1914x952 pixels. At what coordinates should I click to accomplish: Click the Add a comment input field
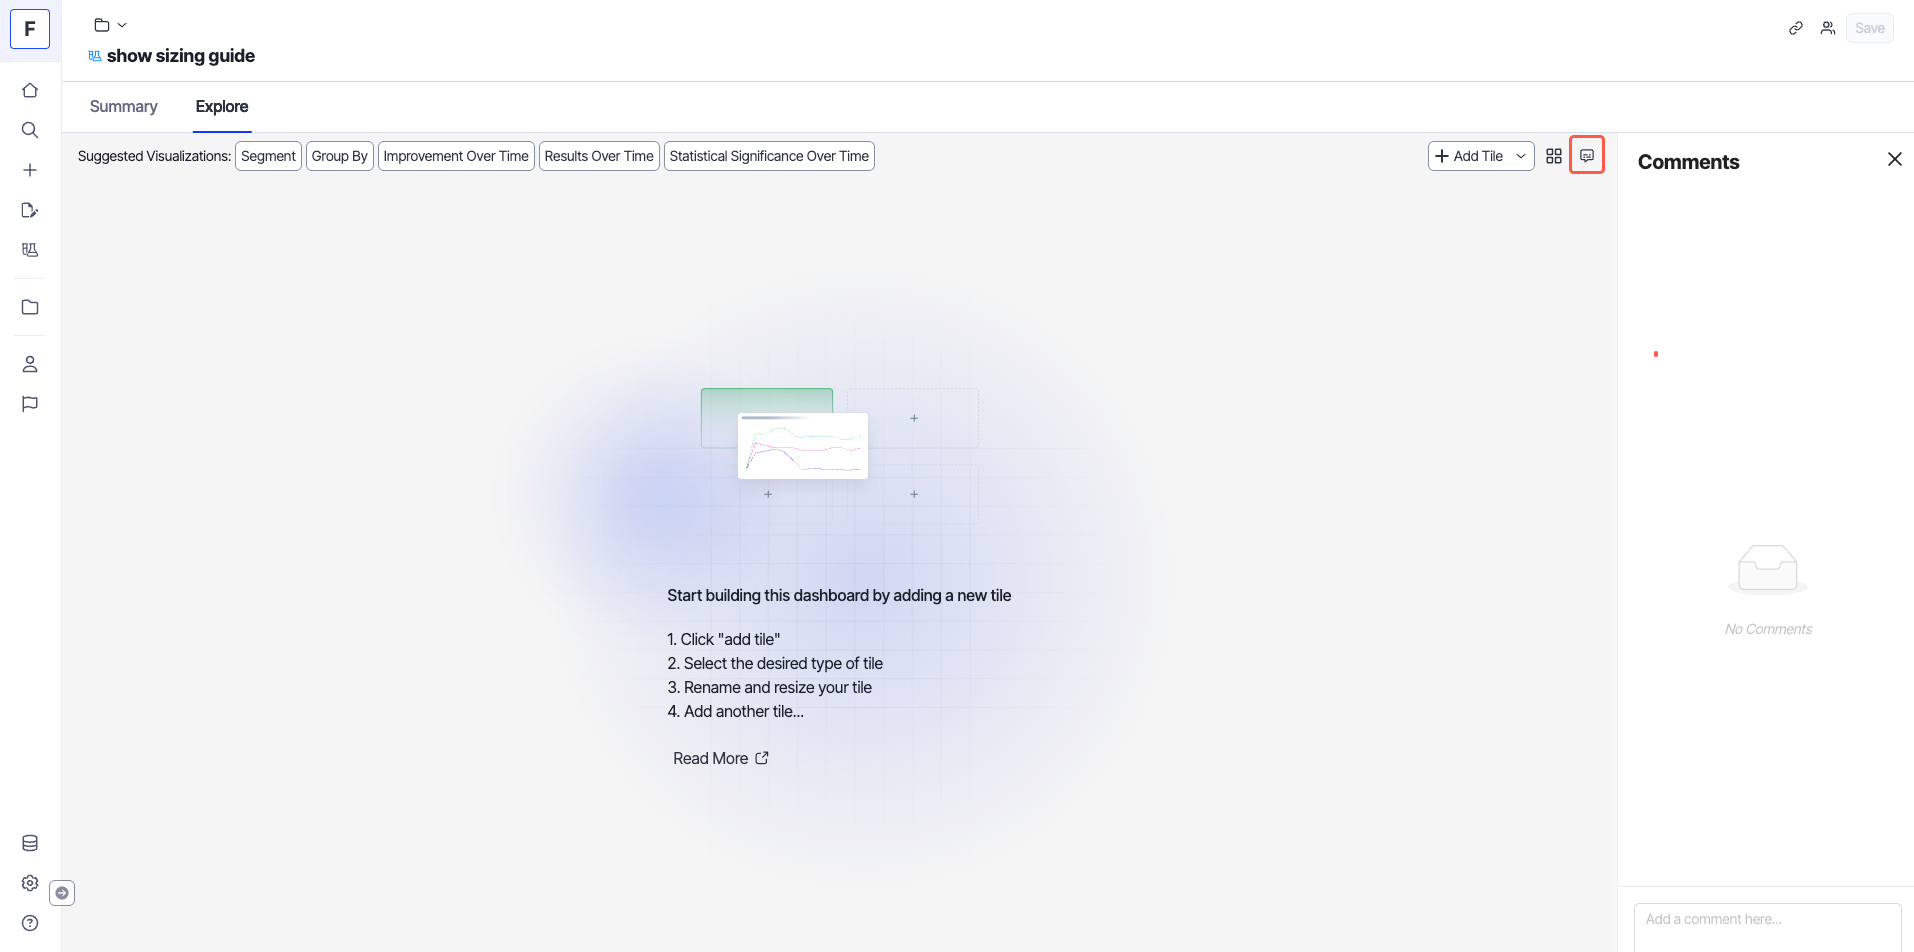[1767, 920]
